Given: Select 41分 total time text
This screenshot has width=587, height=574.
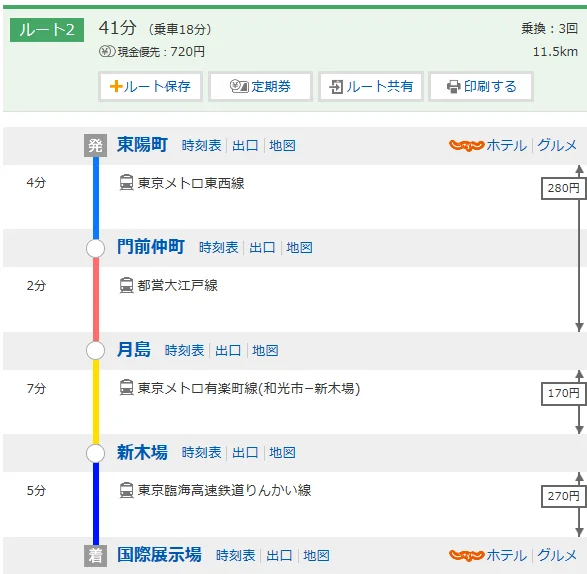Looking at the screenshot, I should 117,28.
